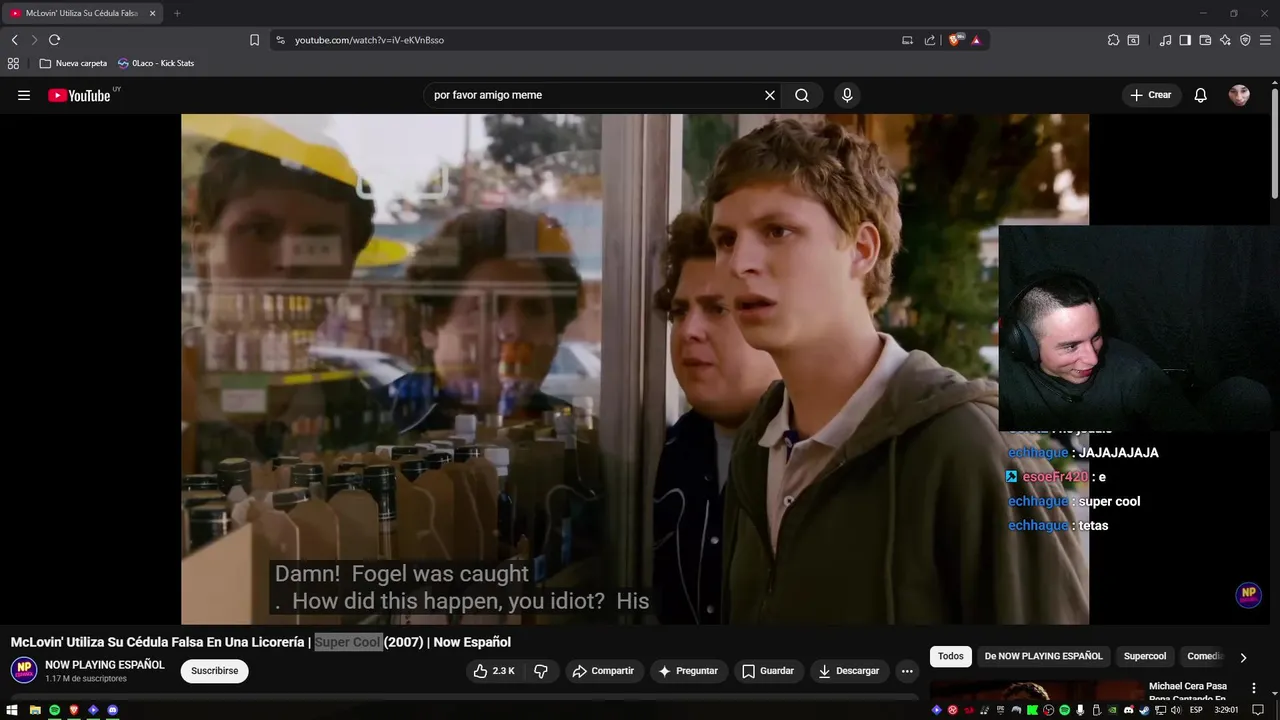
Task: Click the NP channel watermark on video
Action: (1248, 594)
